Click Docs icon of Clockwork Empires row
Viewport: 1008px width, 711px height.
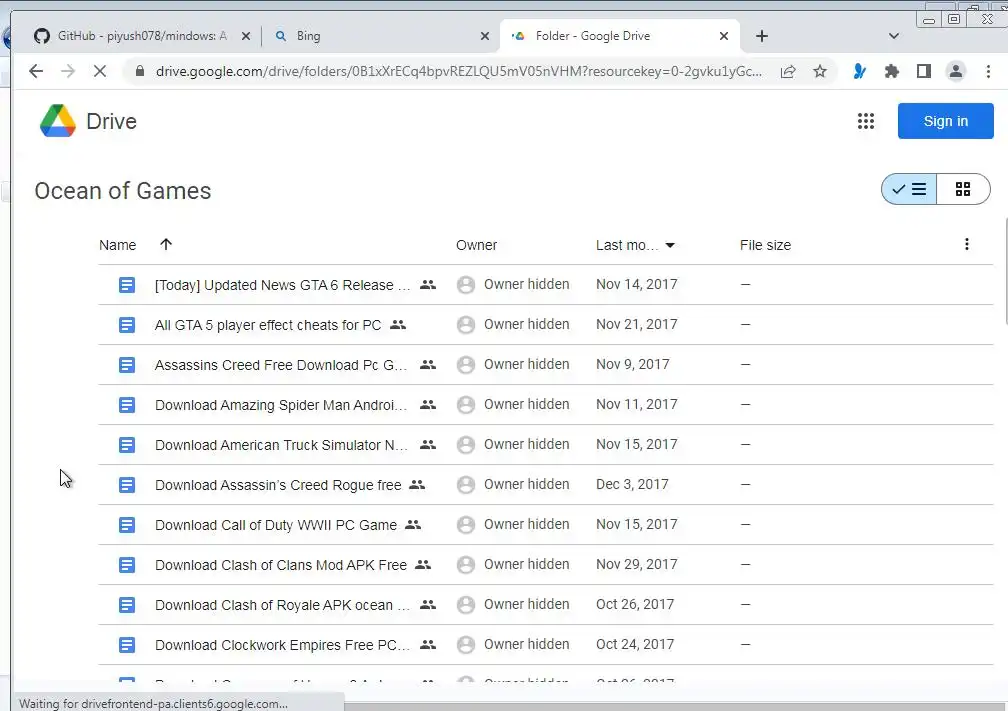pyautogui.click(x=127, y=645)
